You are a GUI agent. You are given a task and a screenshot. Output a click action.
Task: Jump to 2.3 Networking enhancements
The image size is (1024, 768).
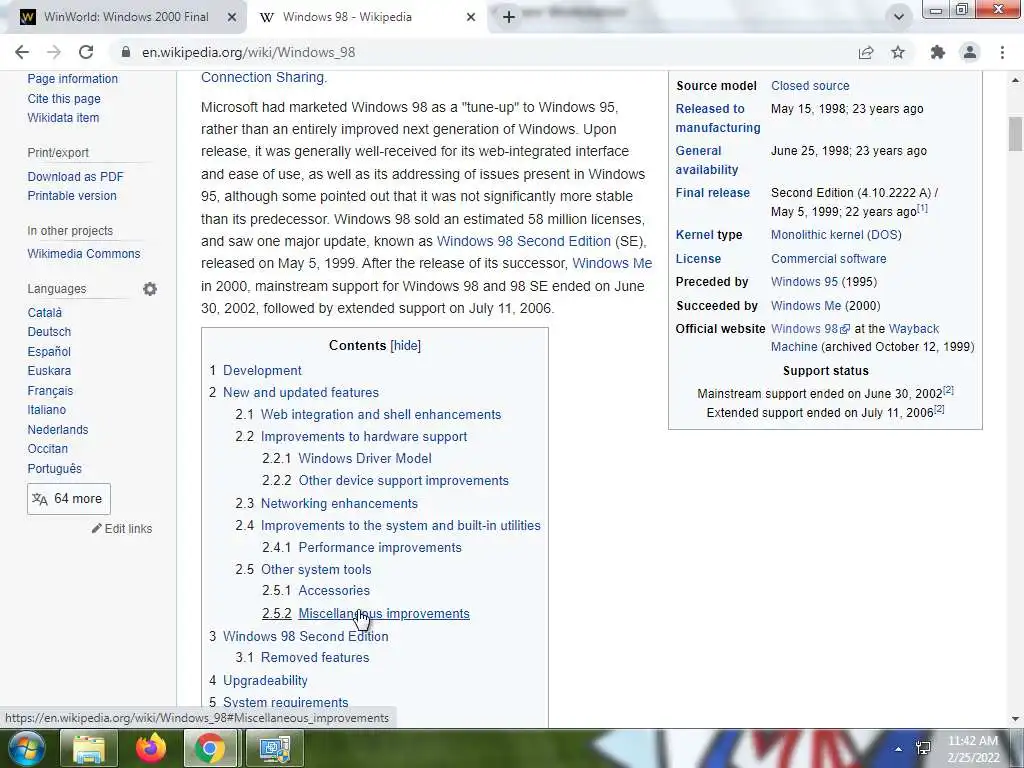(339, 504)
